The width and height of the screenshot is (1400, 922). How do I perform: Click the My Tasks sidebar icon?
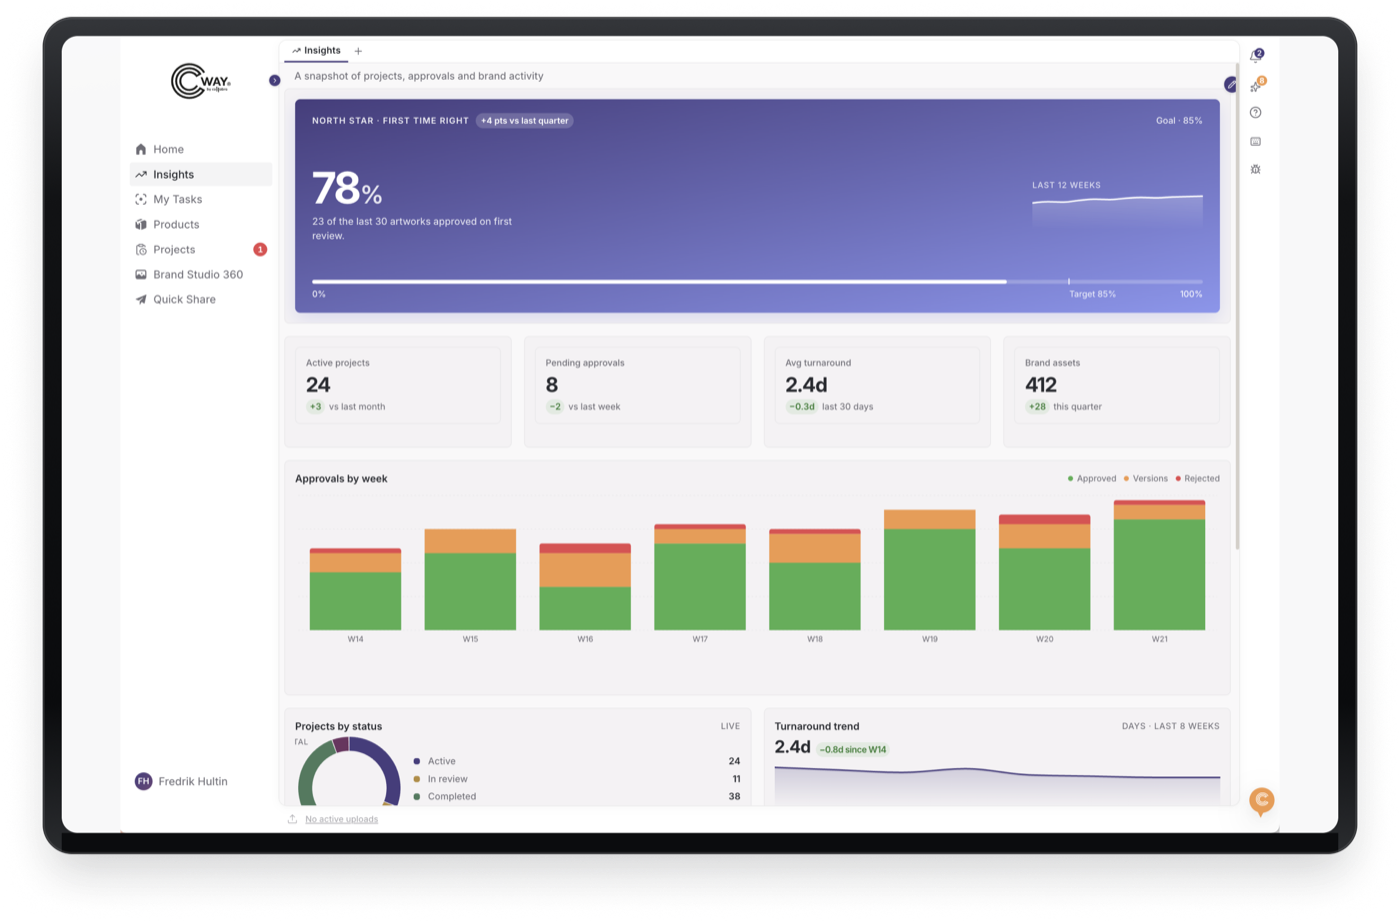tap(141, 199)
